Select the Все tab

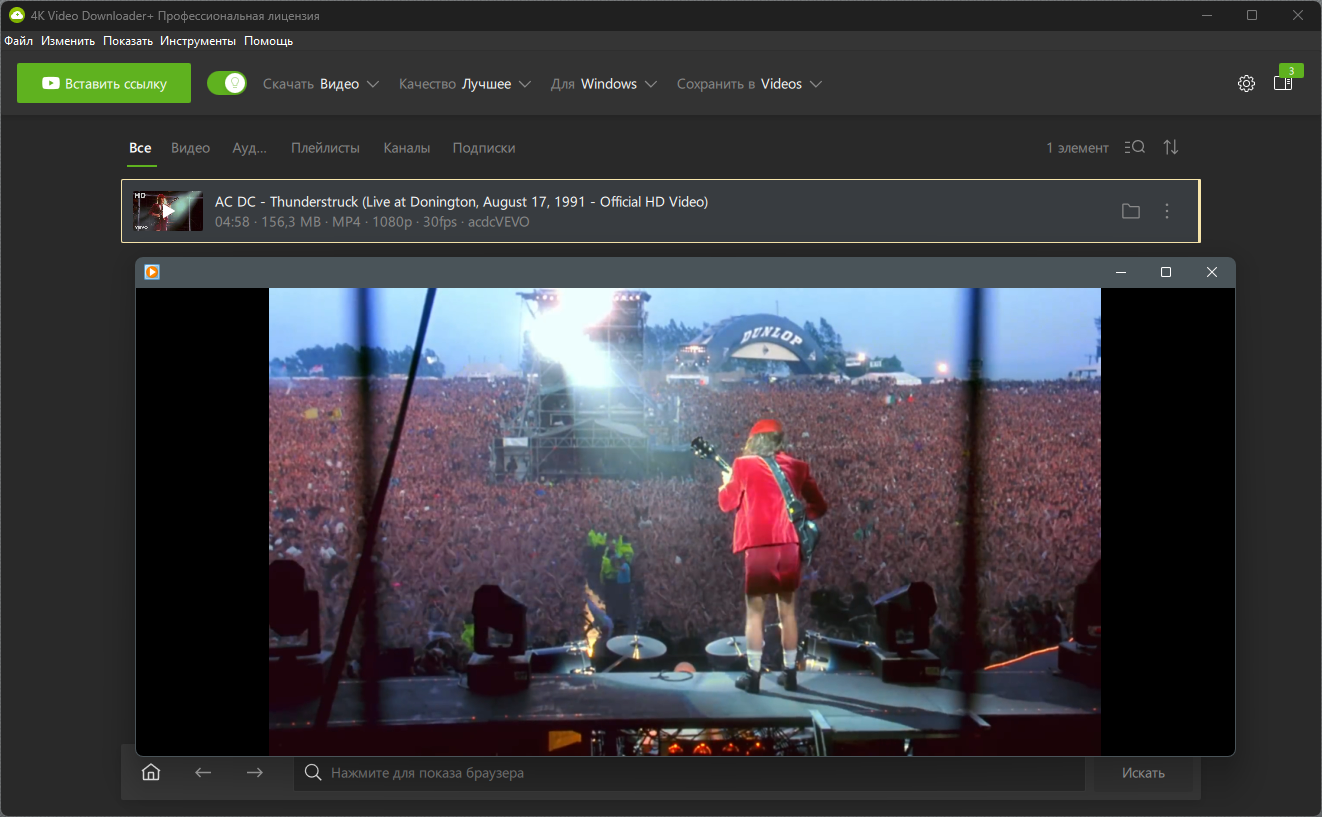coord(140,148)
